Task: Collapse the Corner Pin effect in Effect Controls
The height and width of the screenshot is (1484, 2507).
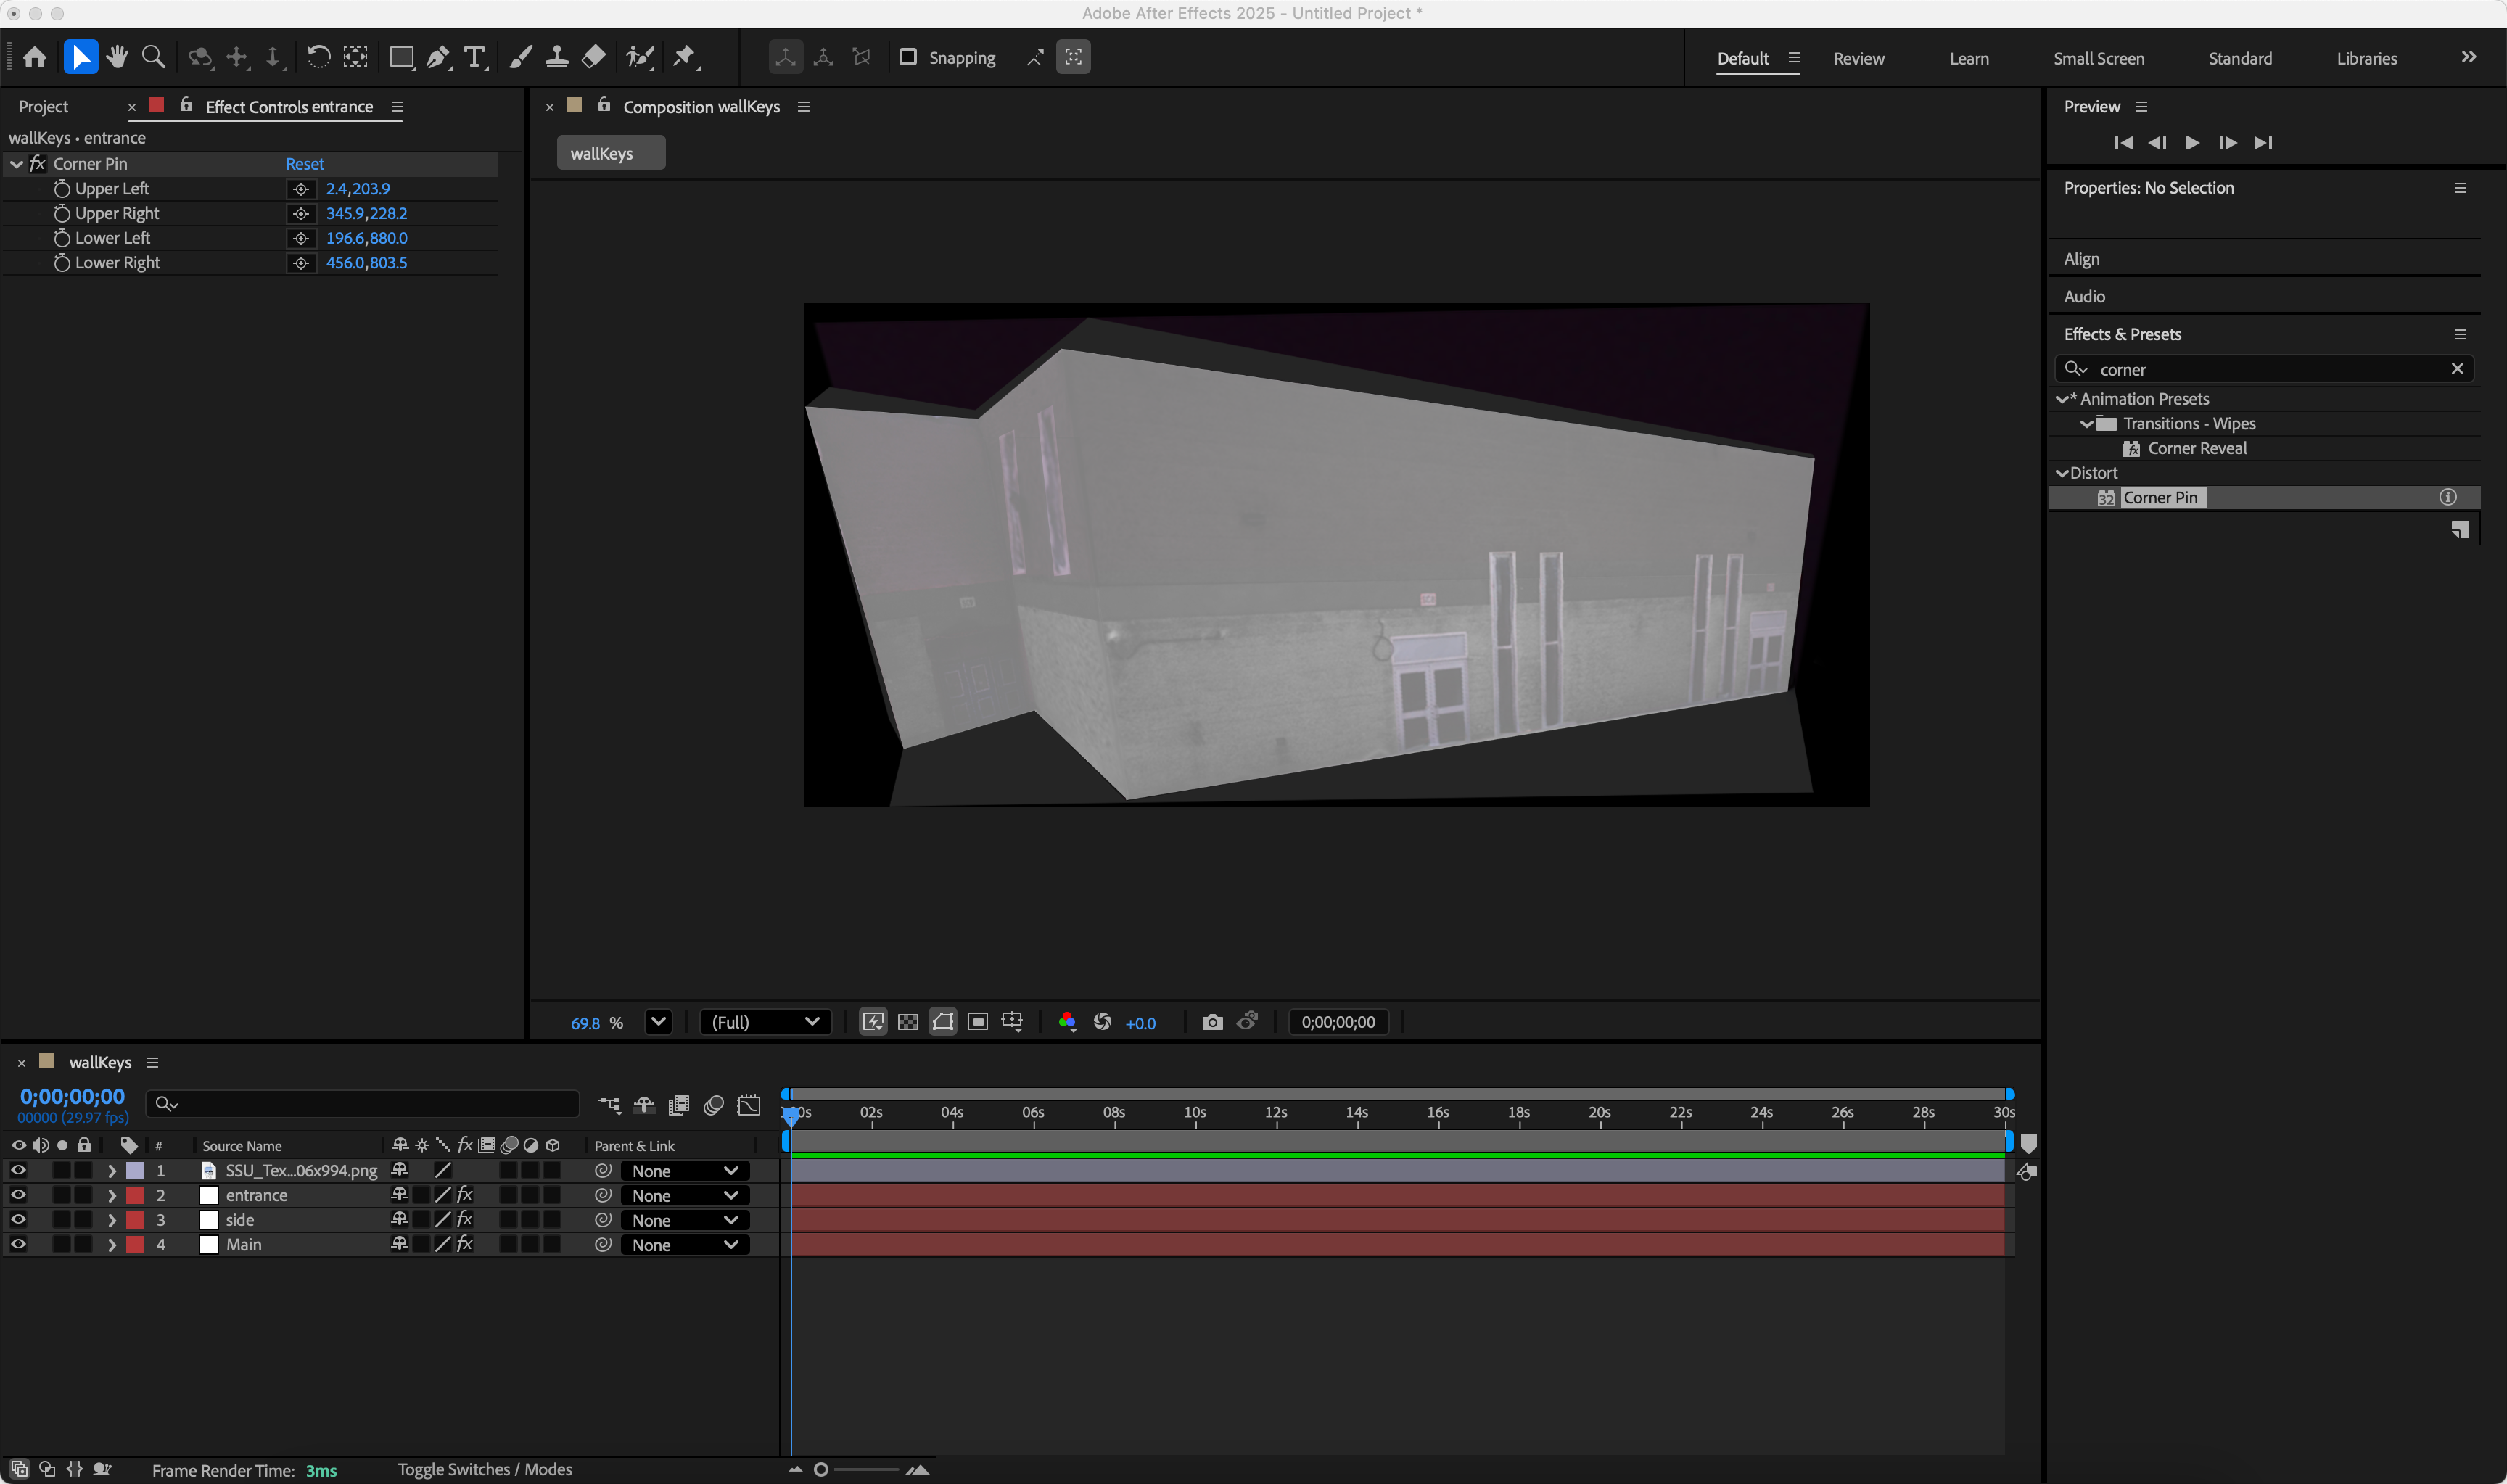Action: [x=16, y=163]
